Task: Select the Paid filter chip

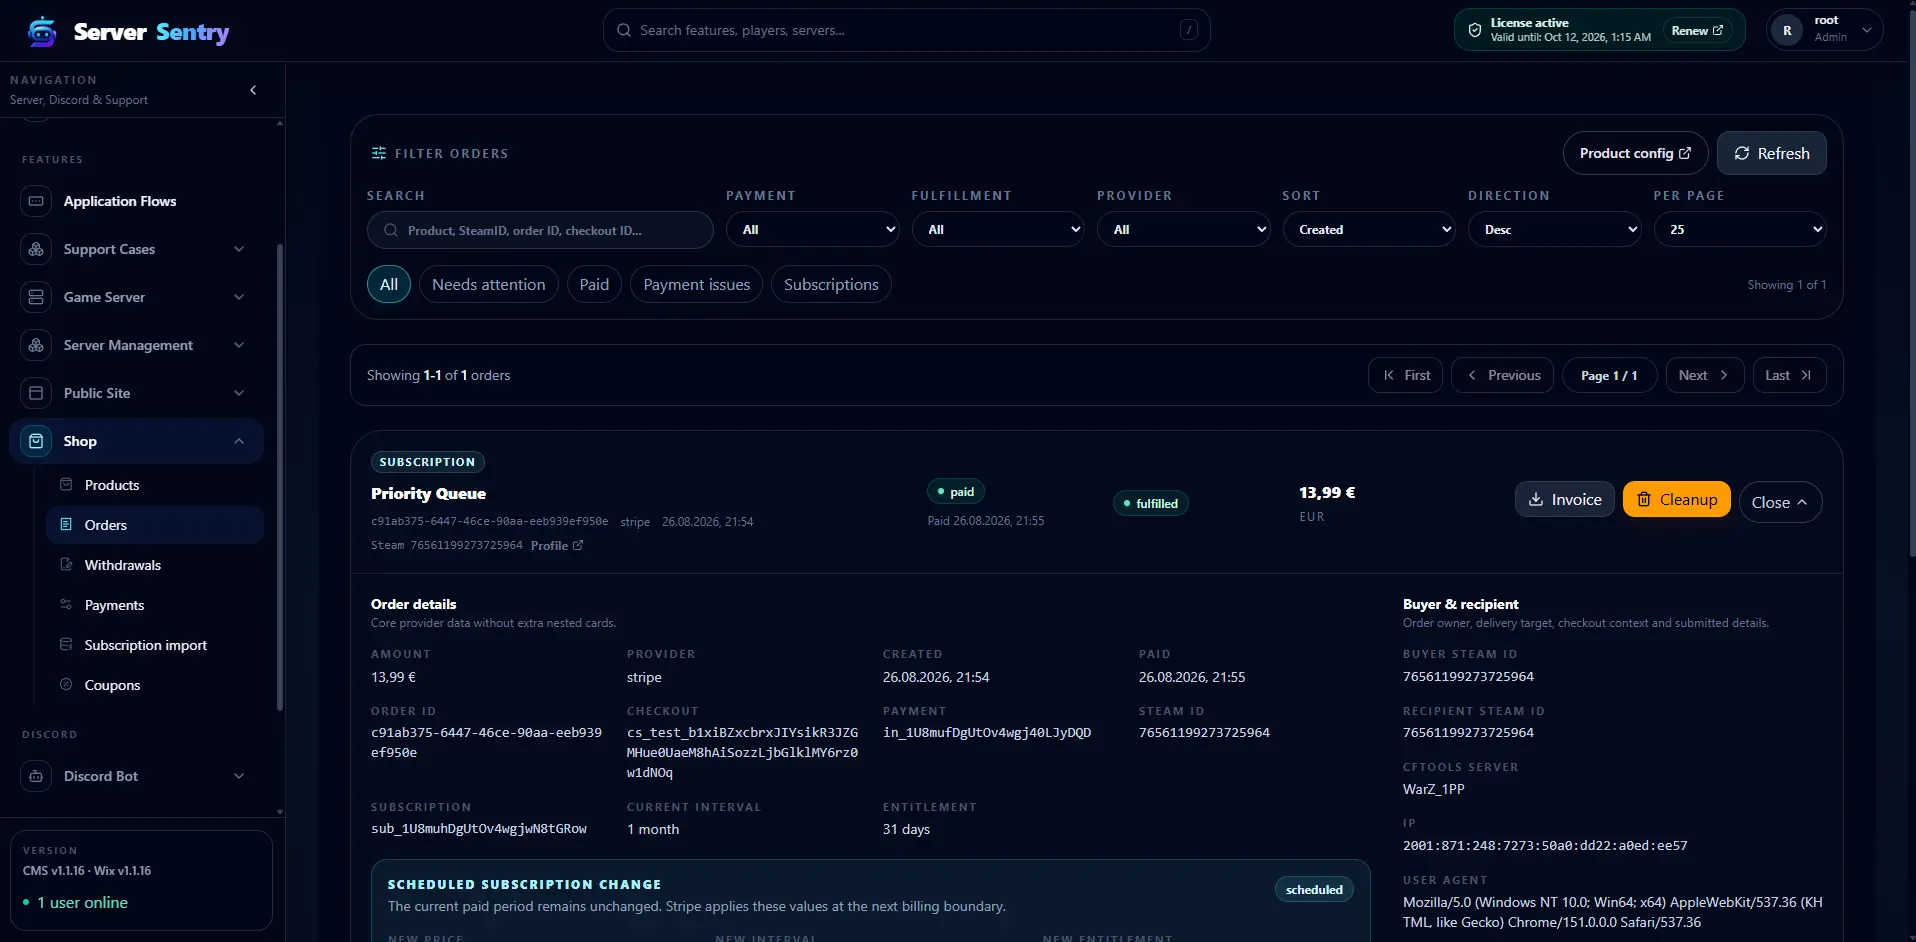Action: (594, 285)
